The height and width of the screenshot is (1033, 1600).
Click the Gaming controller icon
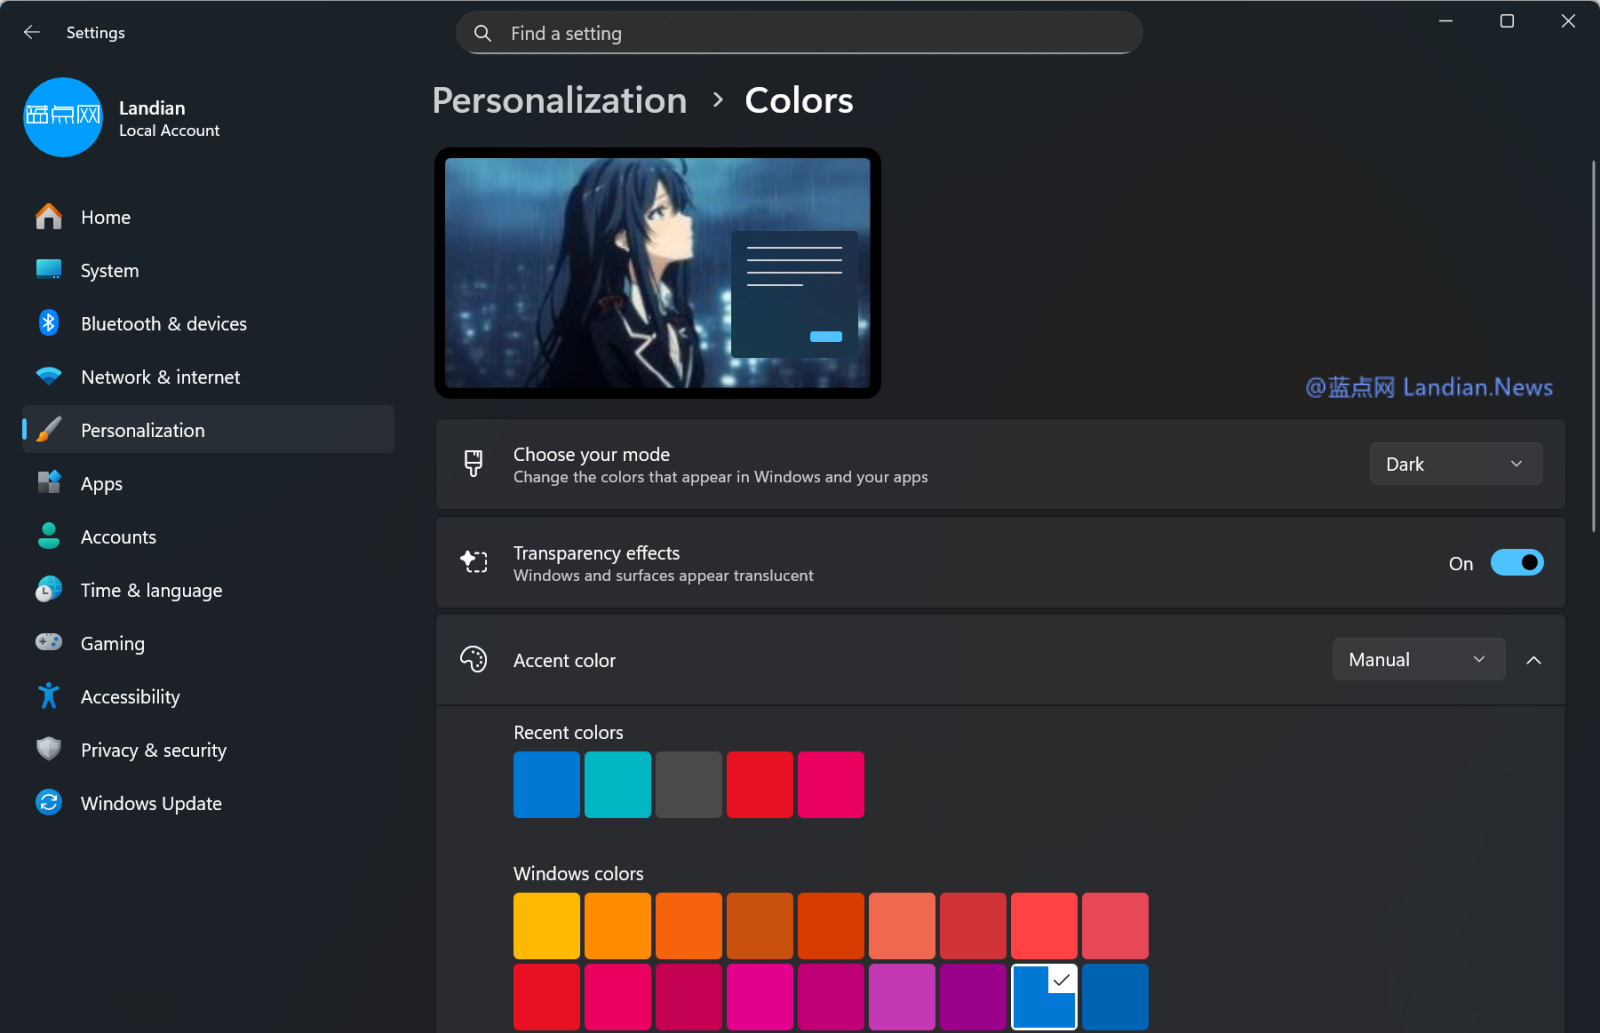[48, 643]
